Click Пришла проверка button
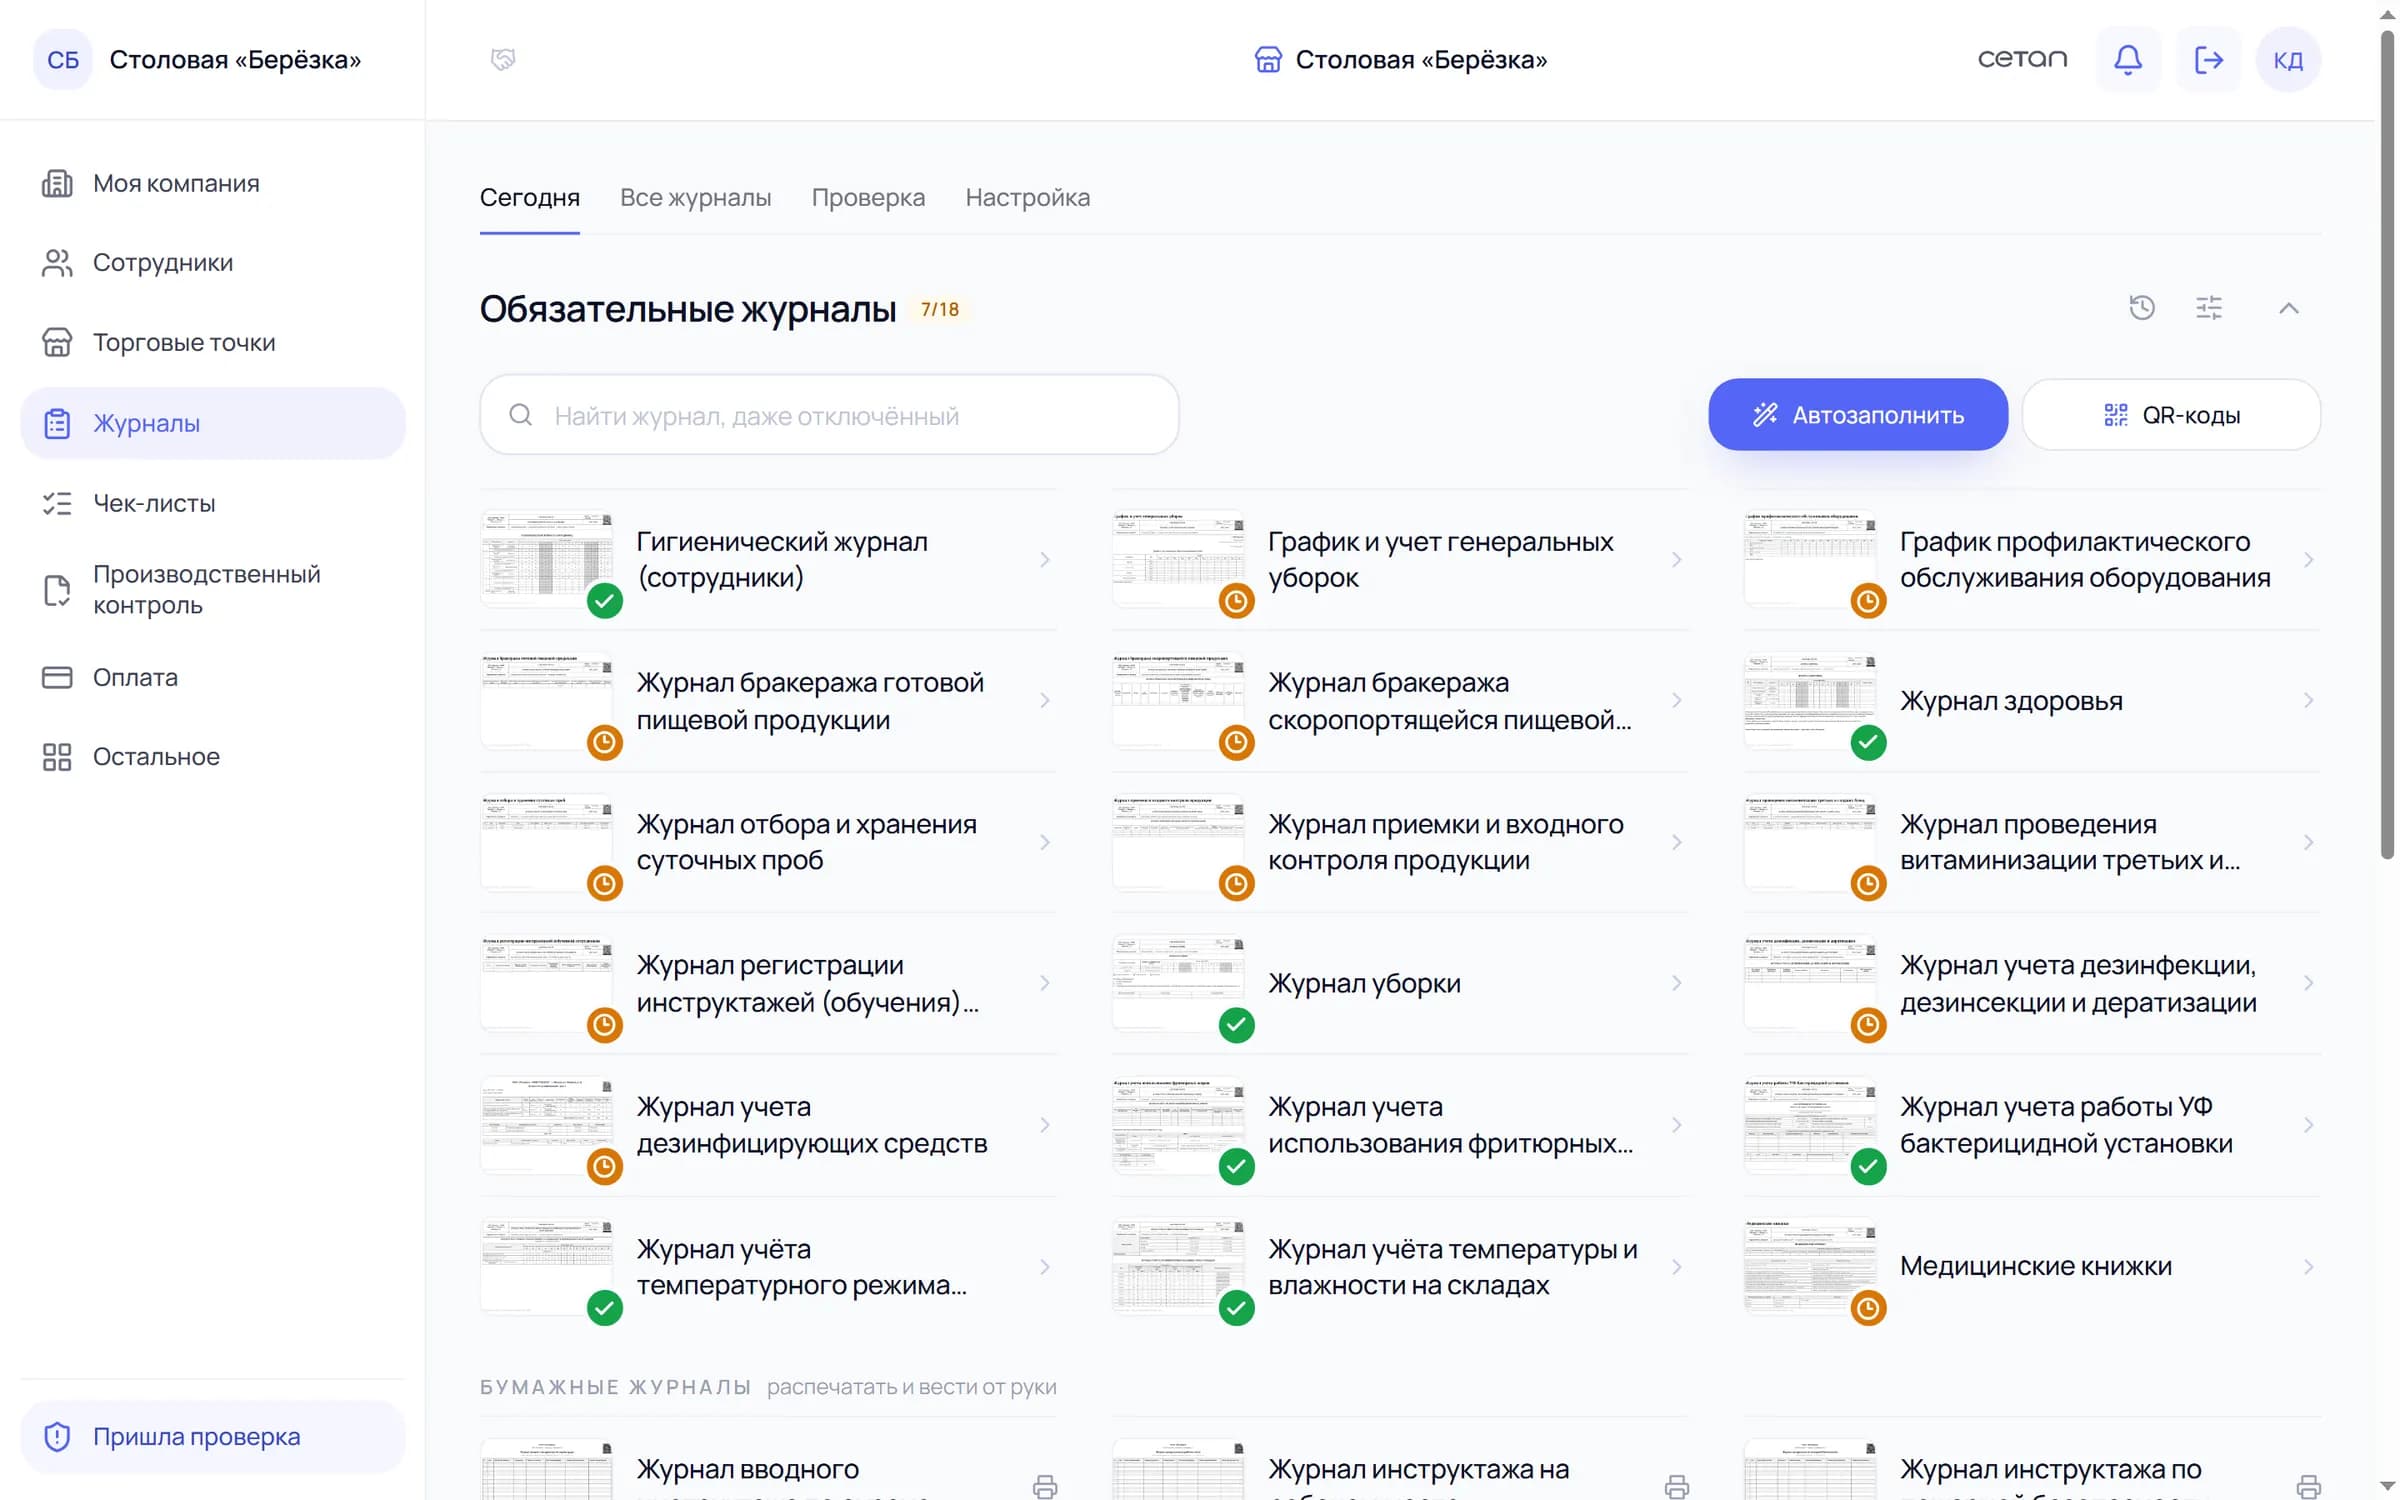This screenshot has height=1500, width=2400. [x=212, y=1437]
